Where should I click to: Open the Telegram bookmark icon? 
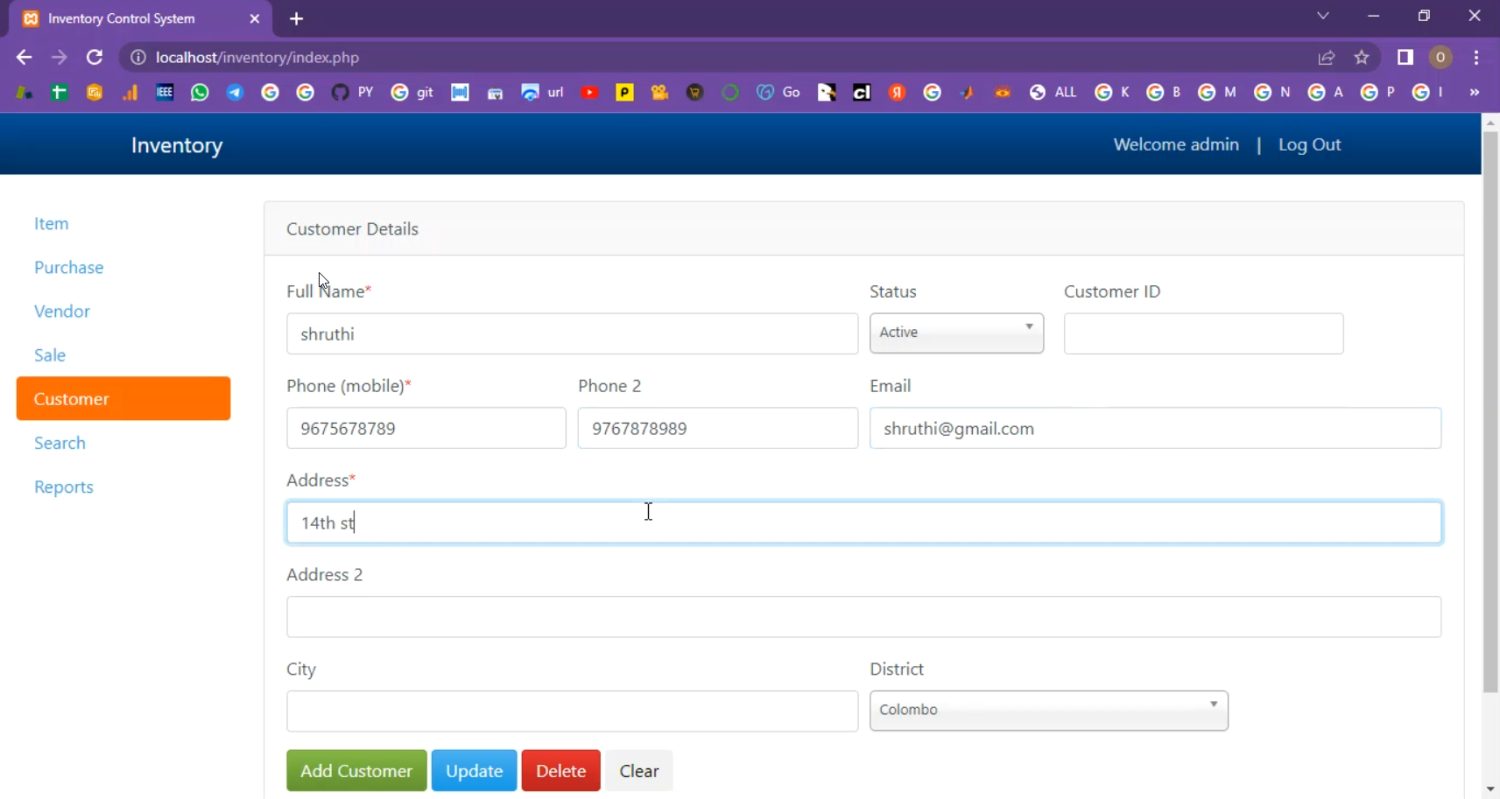coord(235,92)
